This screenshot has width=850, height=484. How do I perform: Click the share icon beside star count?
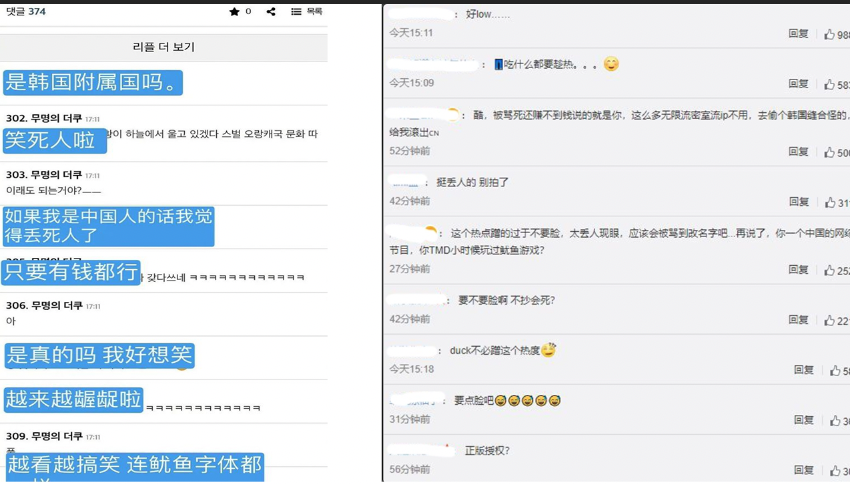pos(271,12)
